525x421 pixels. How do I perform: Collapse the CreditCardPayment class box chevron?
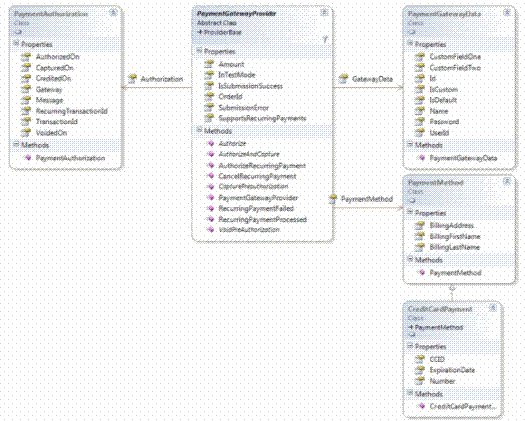493,308
